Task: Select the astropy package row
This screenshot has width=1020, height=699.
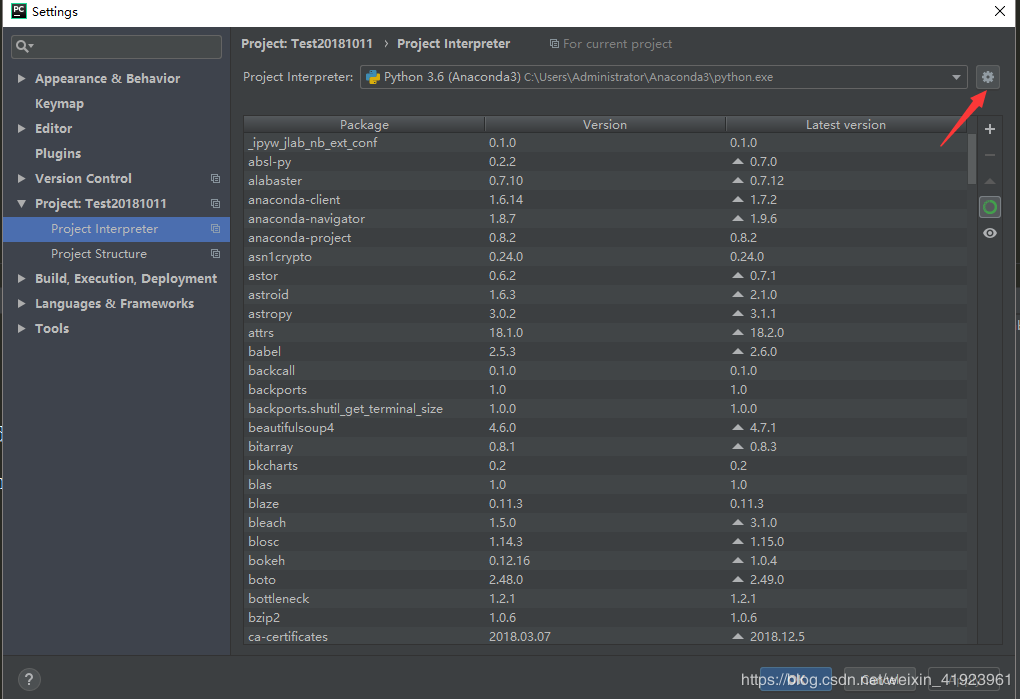Action: (606, 314)
